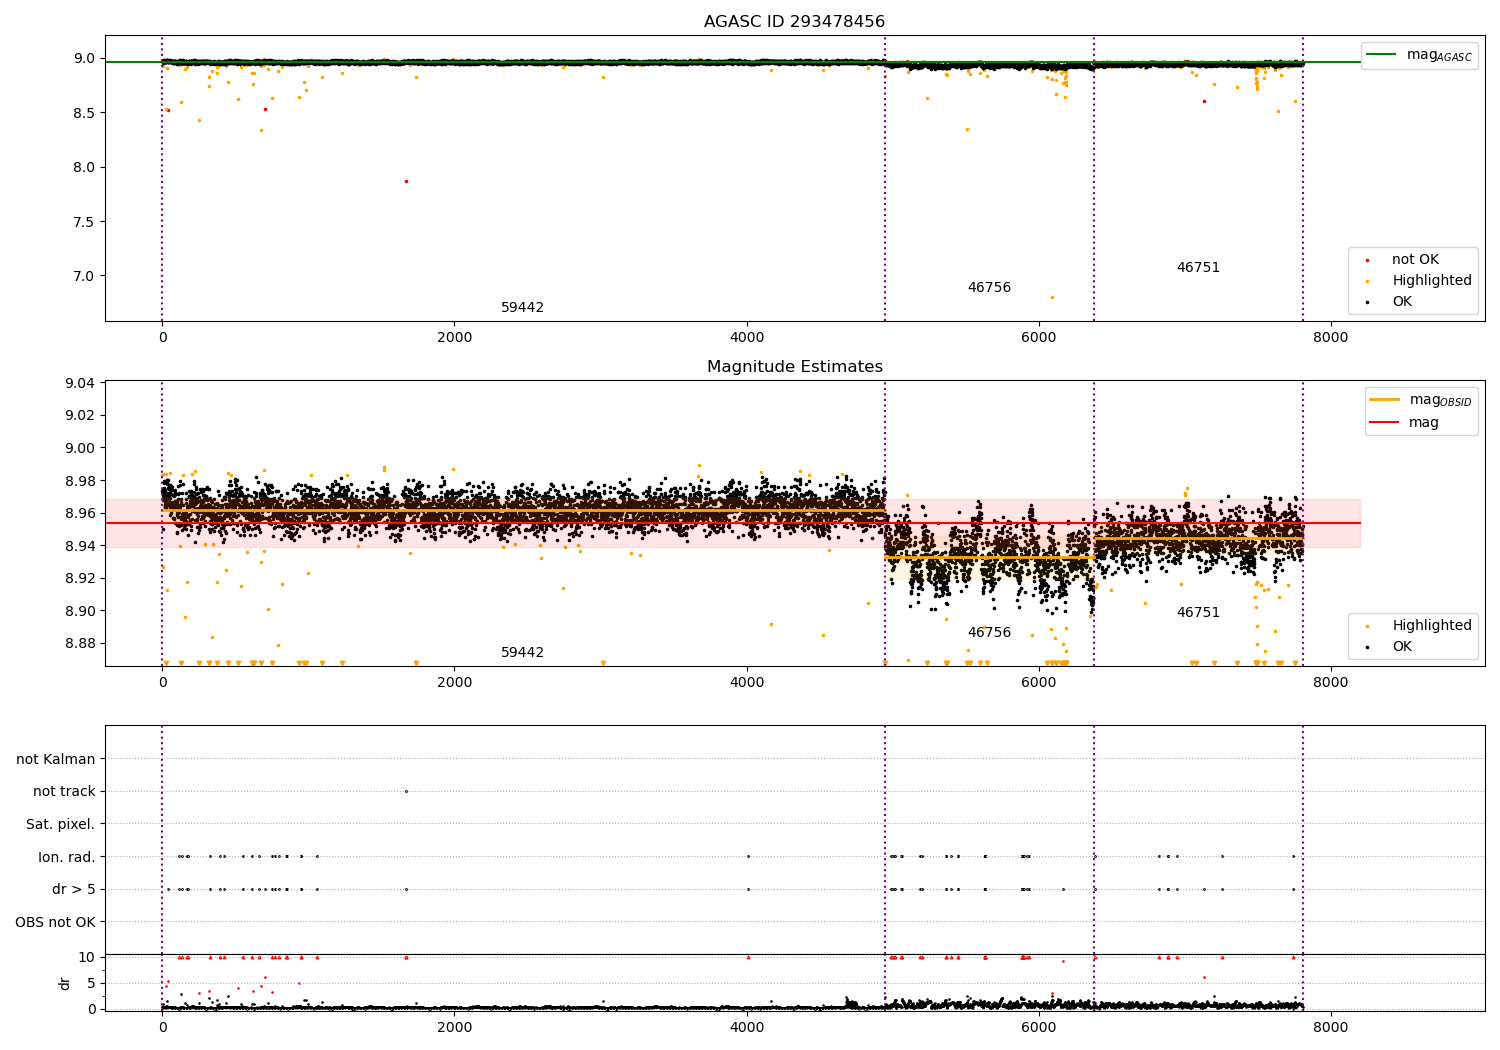Click the '46751' label in Magnitude Estimates plot
The width and height of the screenshot is (1500, 1050).
pos(1198,613)
